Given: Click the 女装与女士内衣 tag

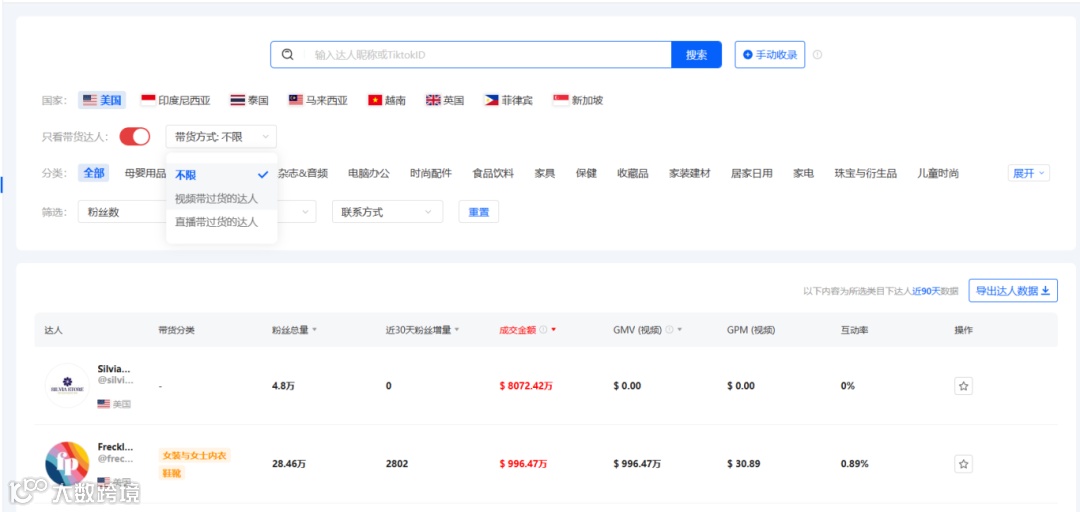Looking at the screenshot, I should click(194, 455).
